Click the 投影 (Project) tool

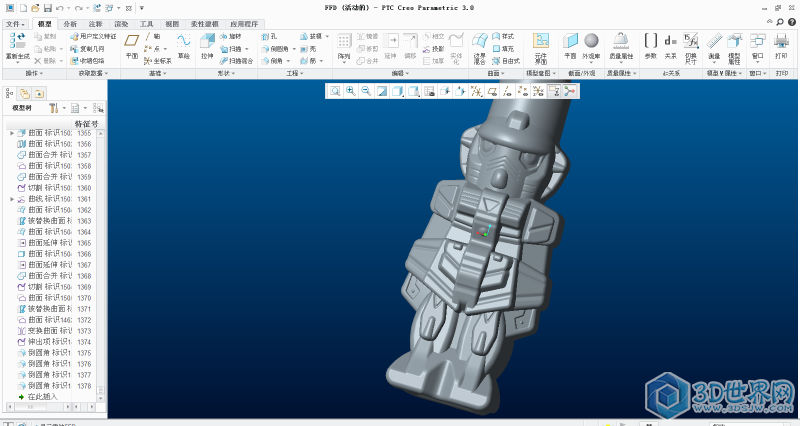433,48
